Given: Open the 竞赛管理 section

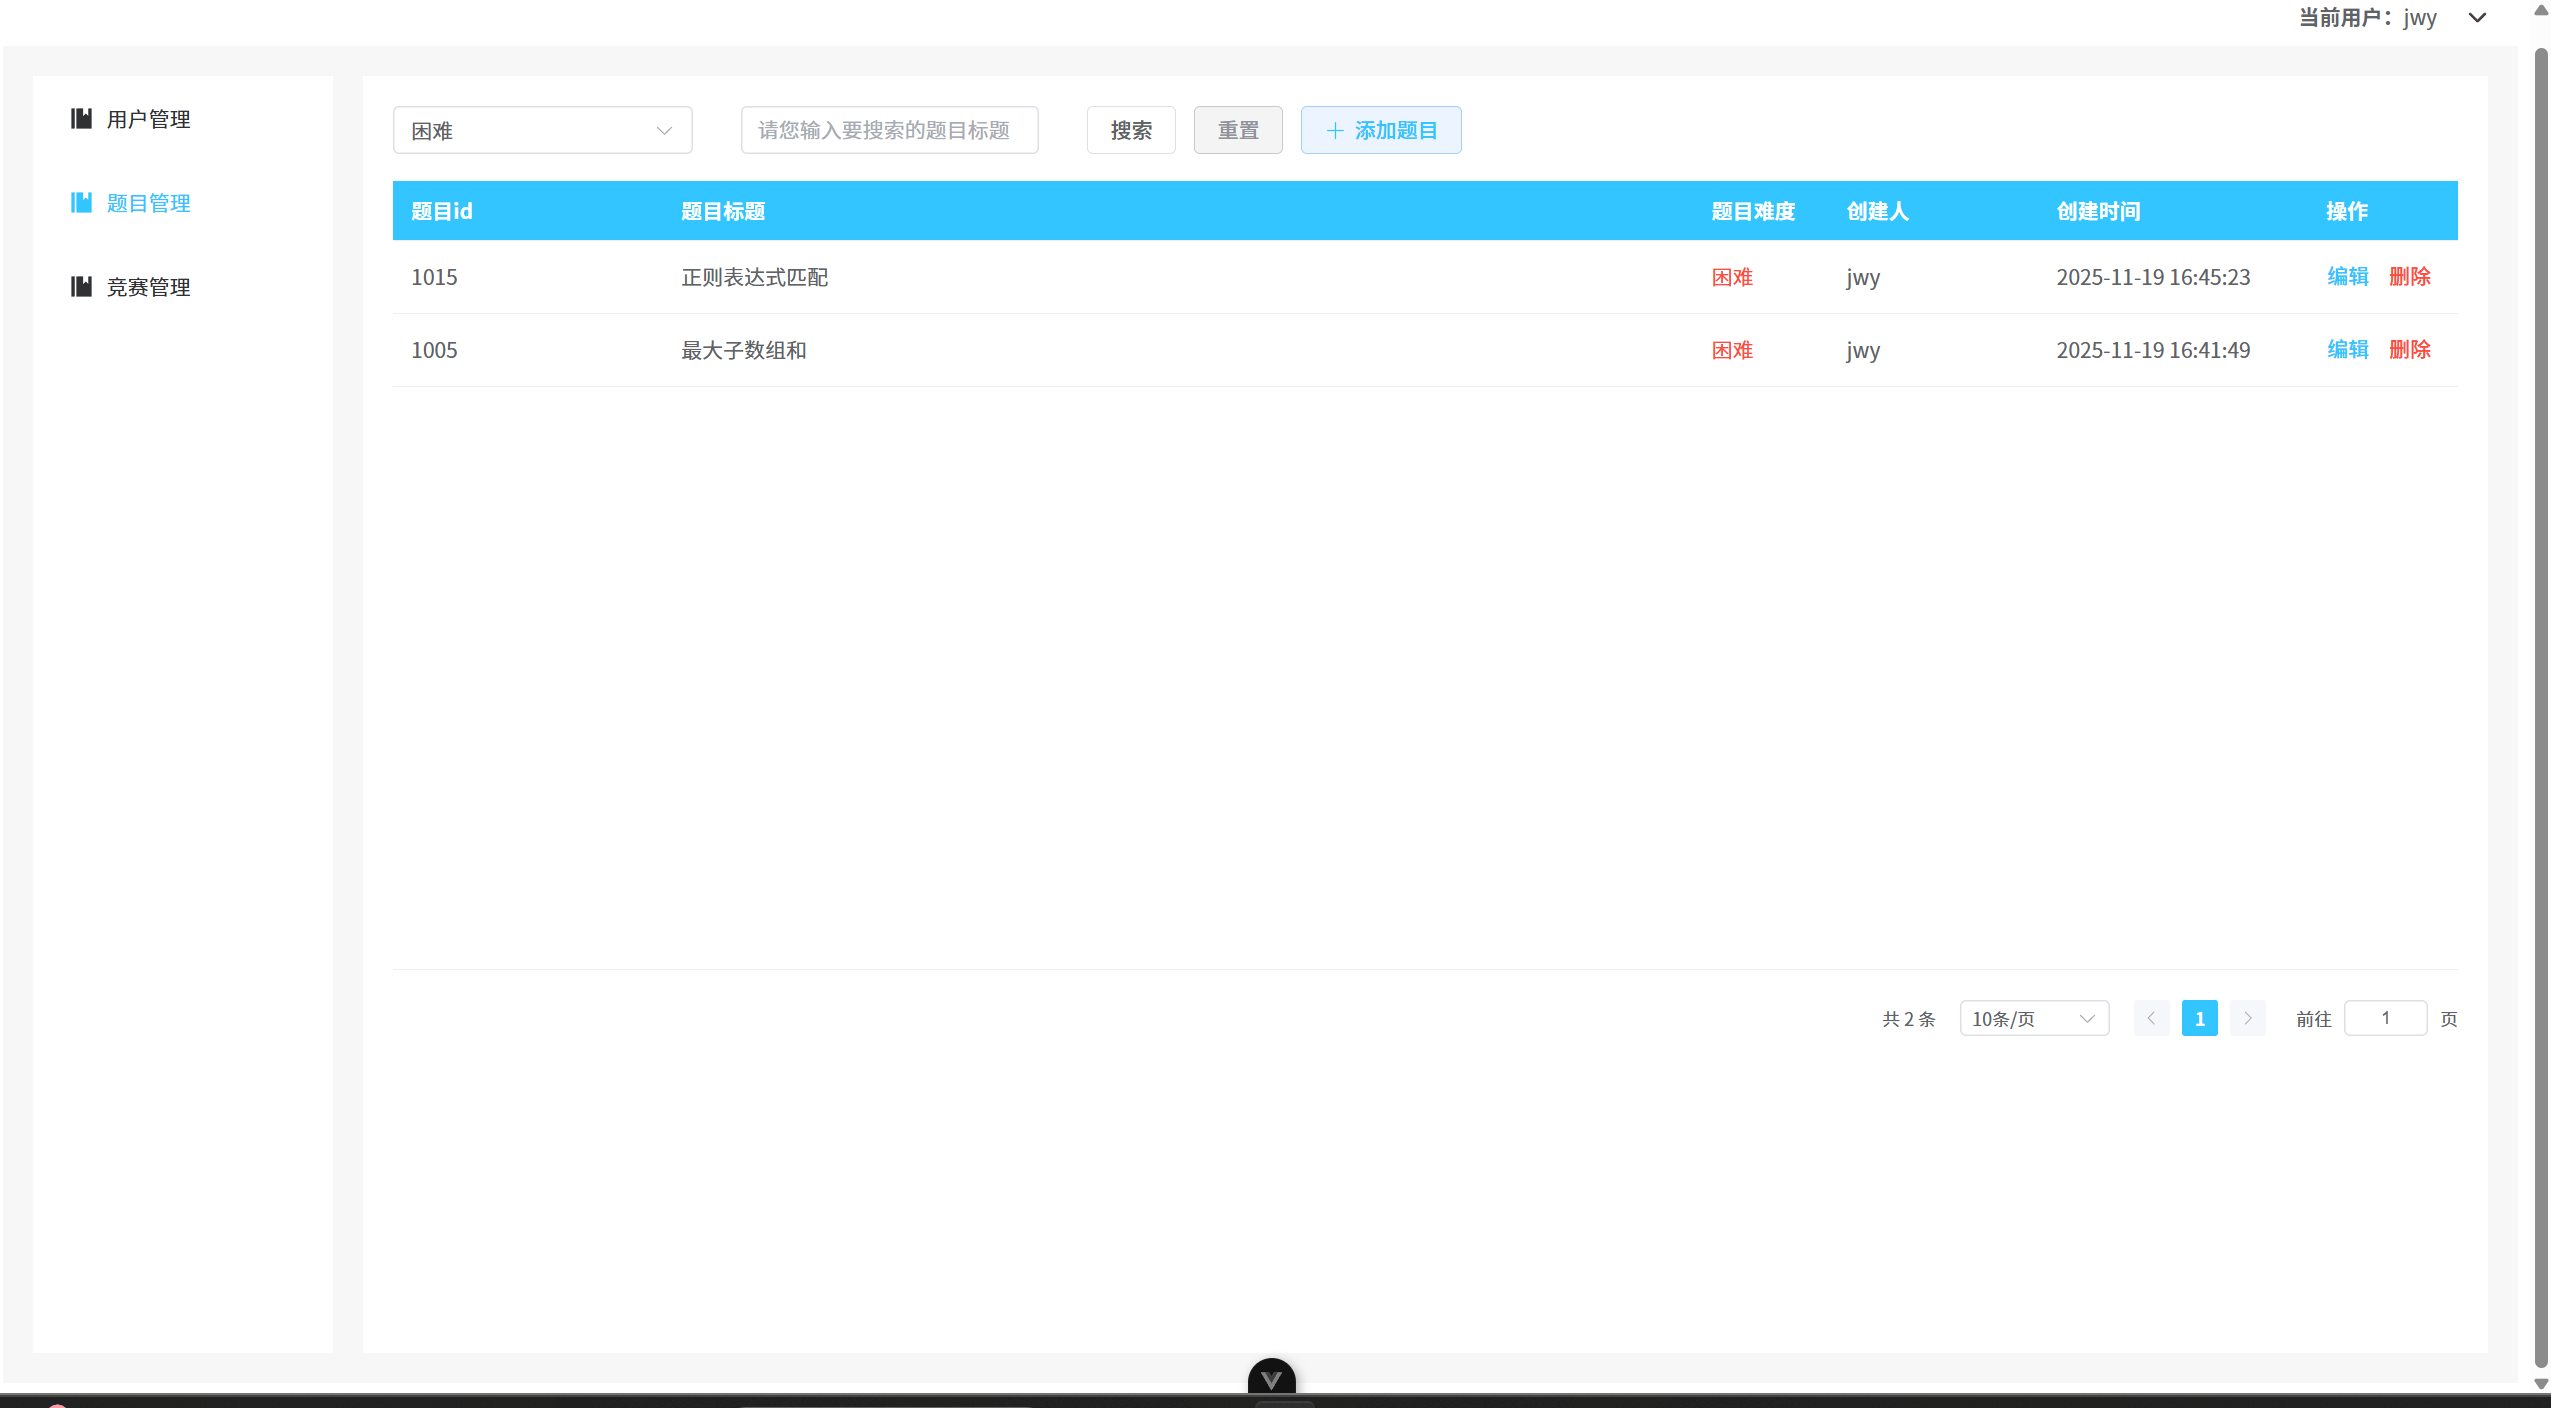Looking at the screenshot, I should point(148,286).
